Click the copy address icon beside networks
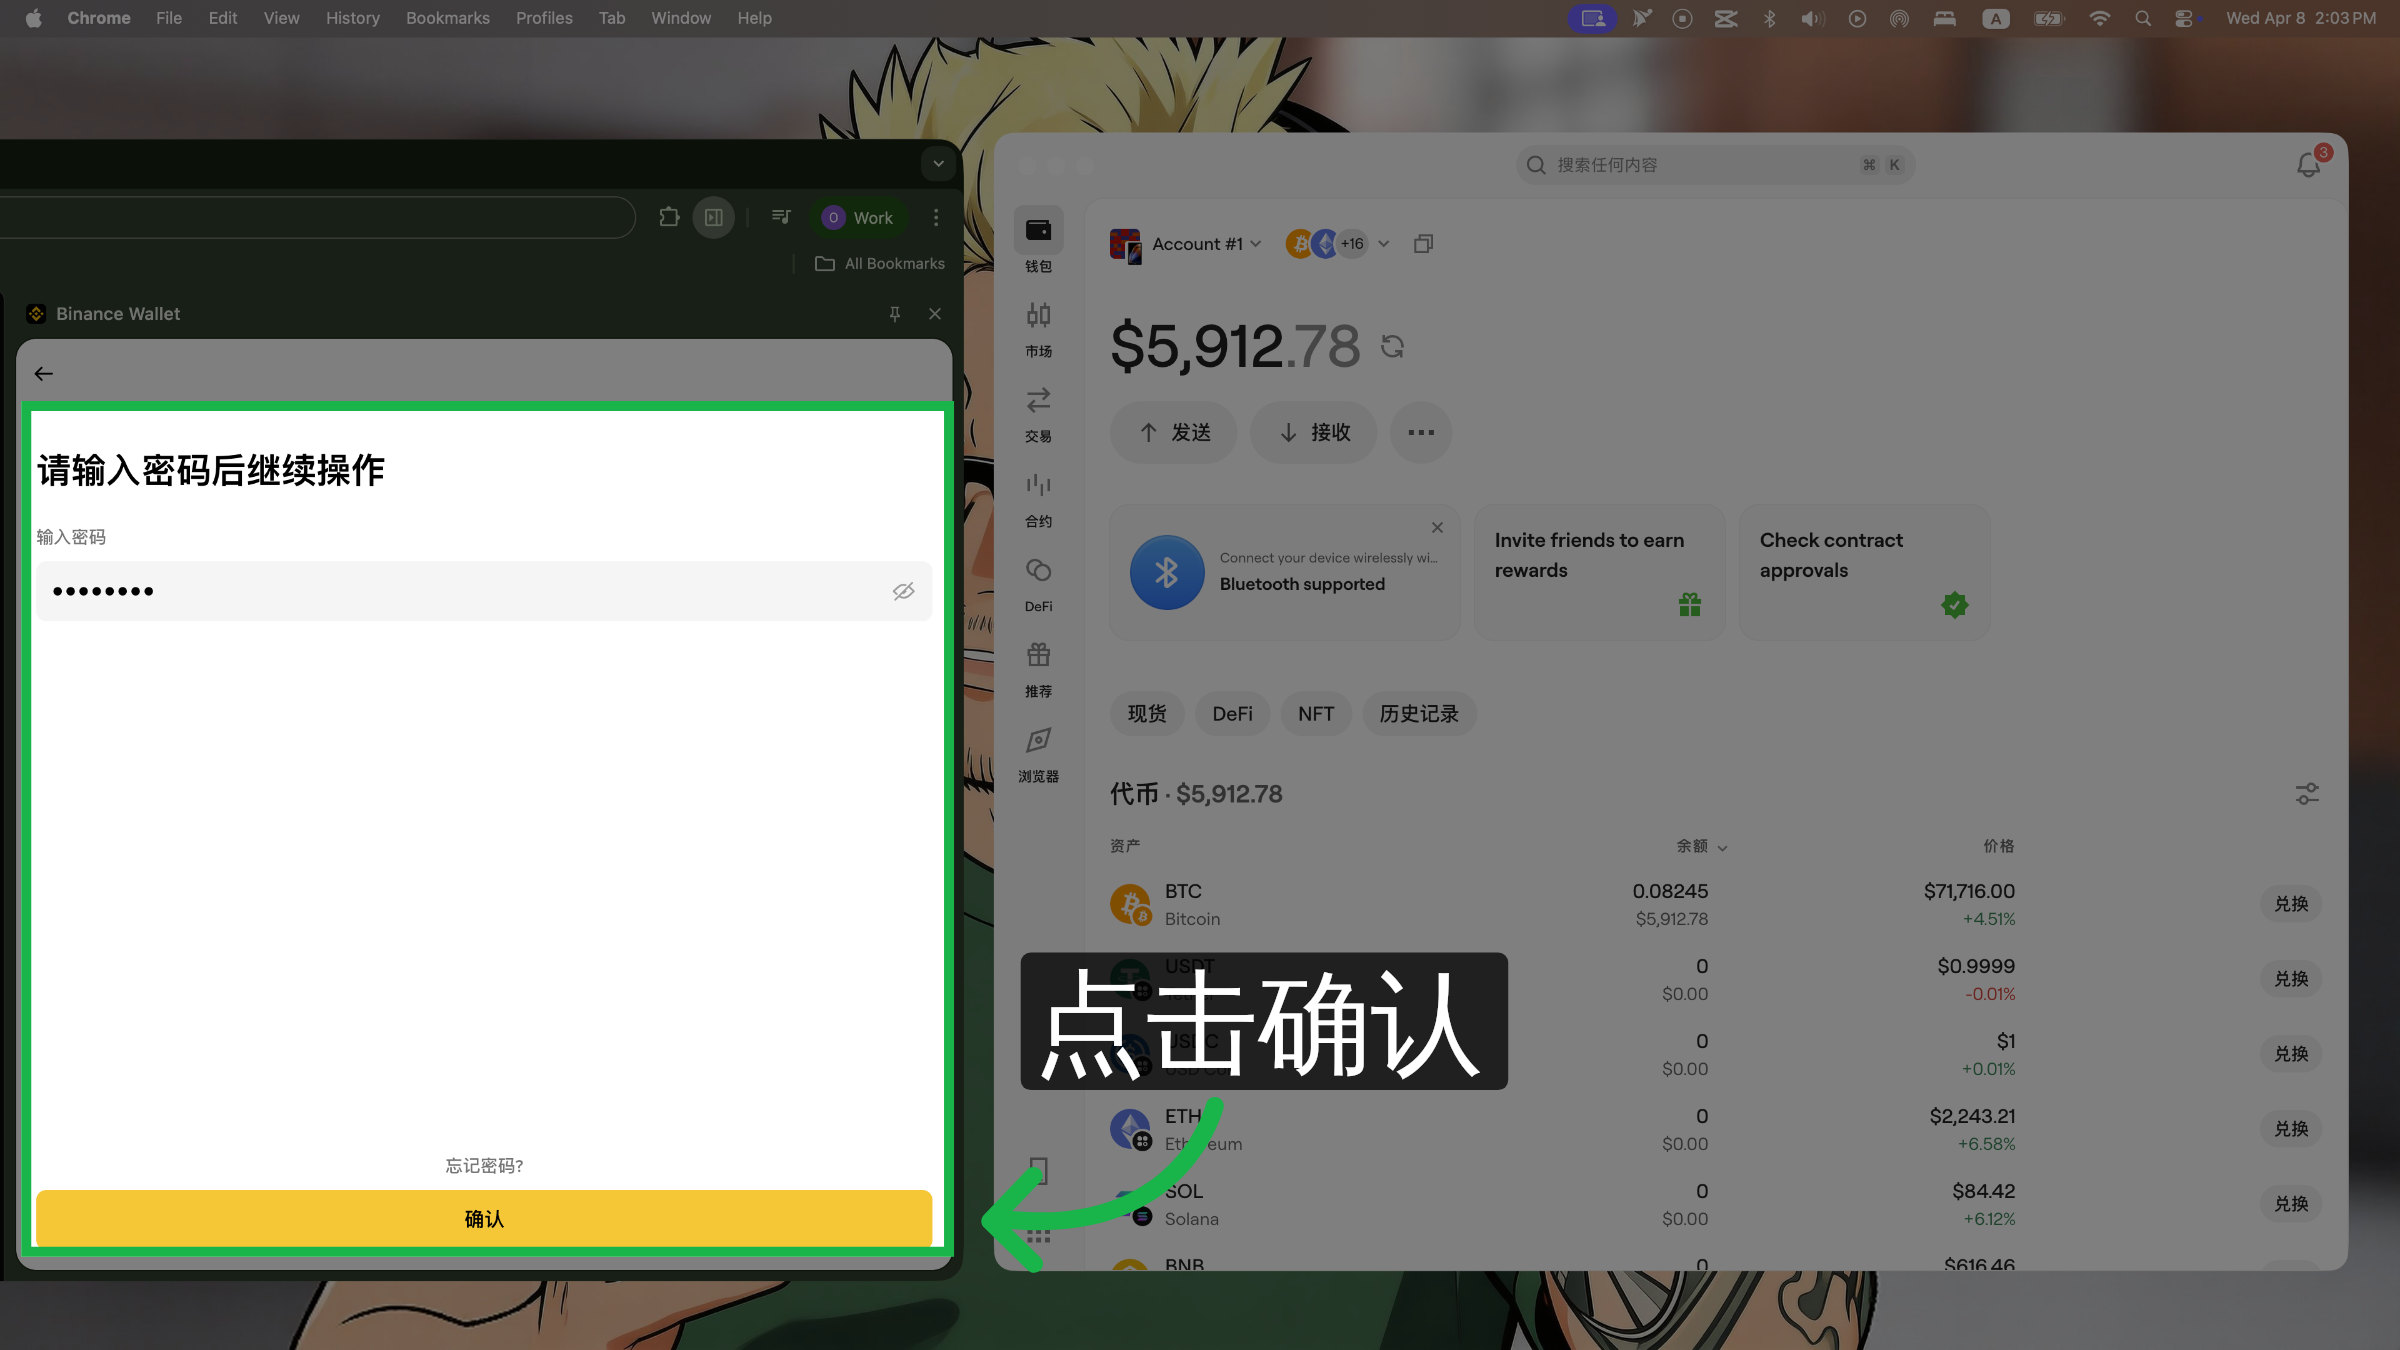2400x1350 pixels. coord(1423,244)
